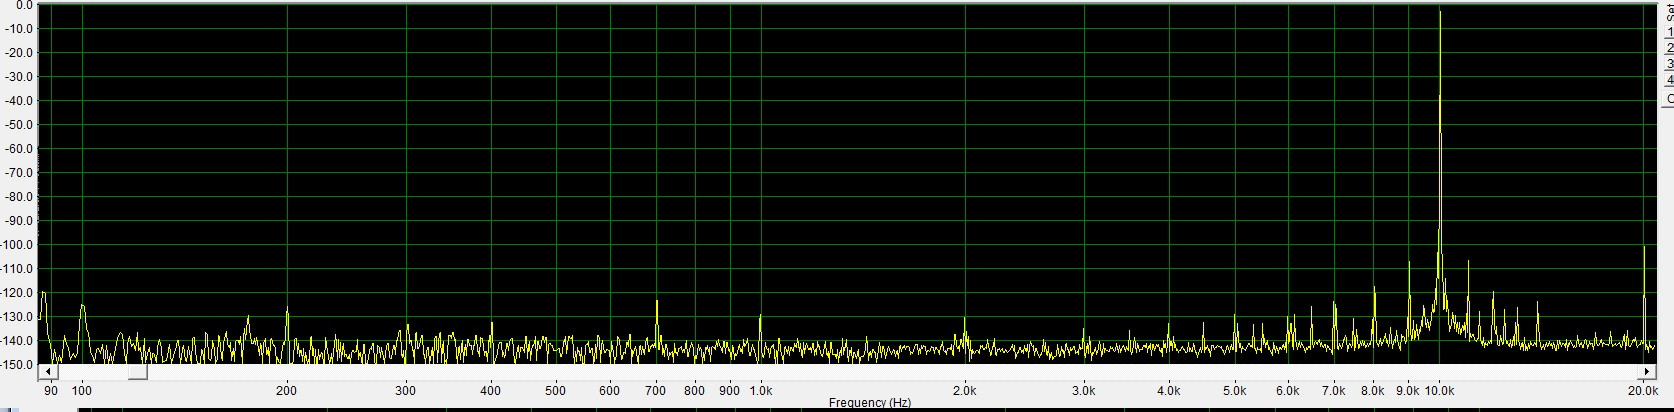Click the 2.0k frequency axis label
This screenshot has width=1674, height=412.
(x=964, y=391)
